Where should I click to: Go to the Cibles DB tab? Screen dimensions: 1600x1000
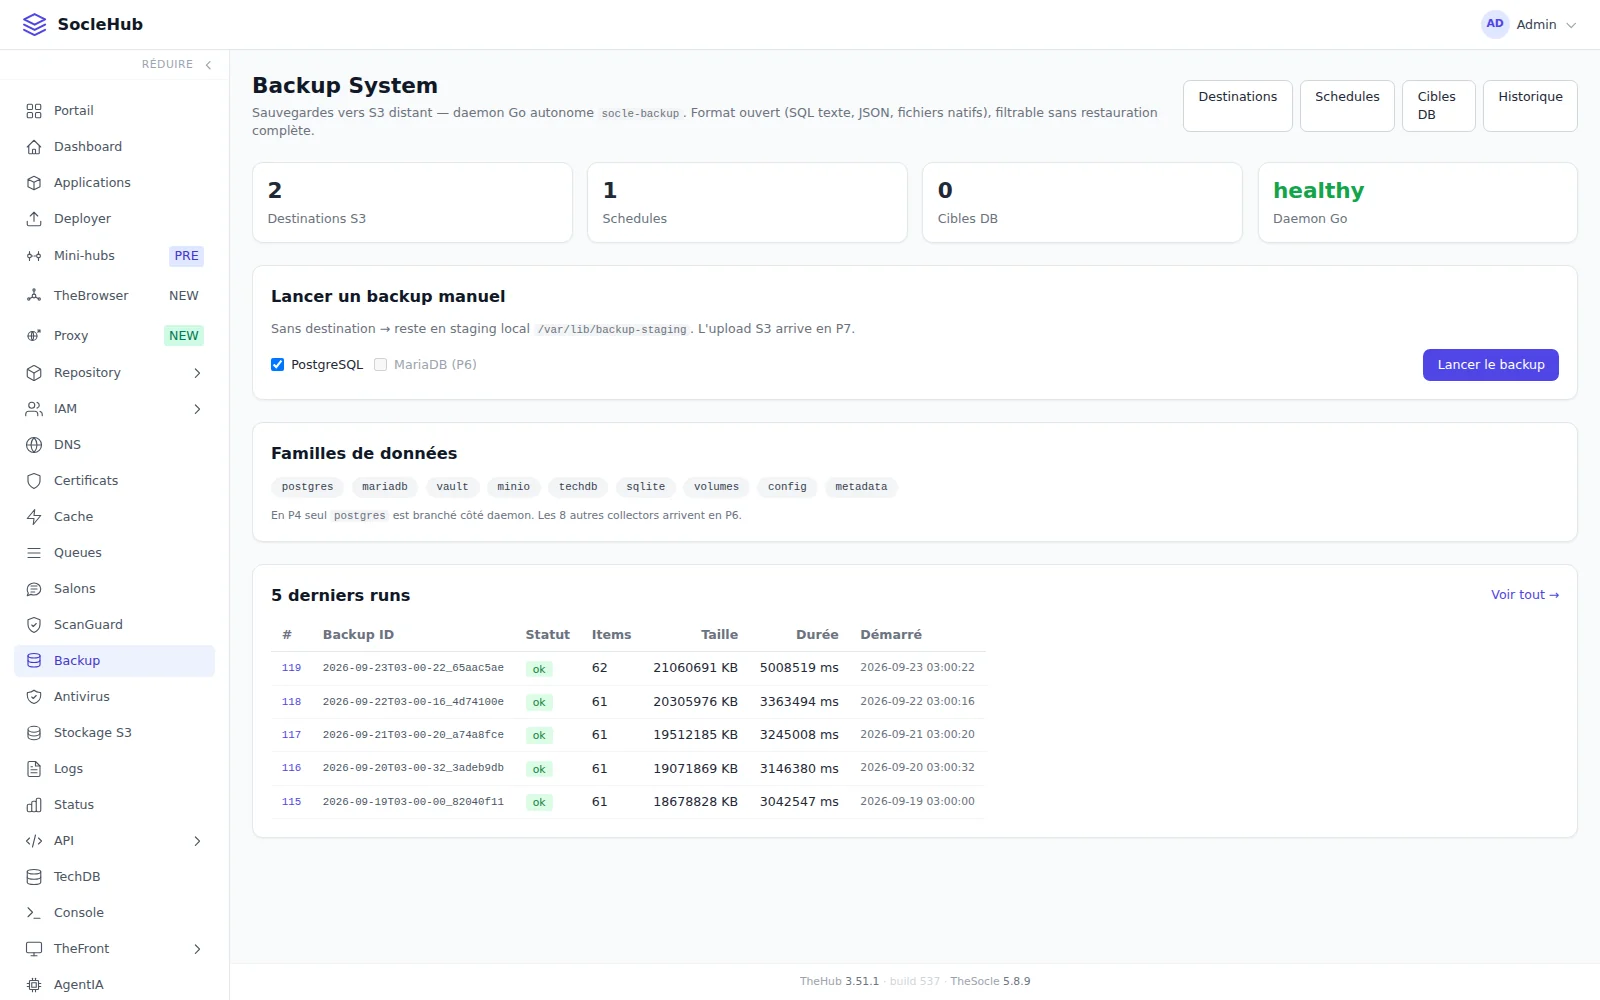pos(1439,106)
